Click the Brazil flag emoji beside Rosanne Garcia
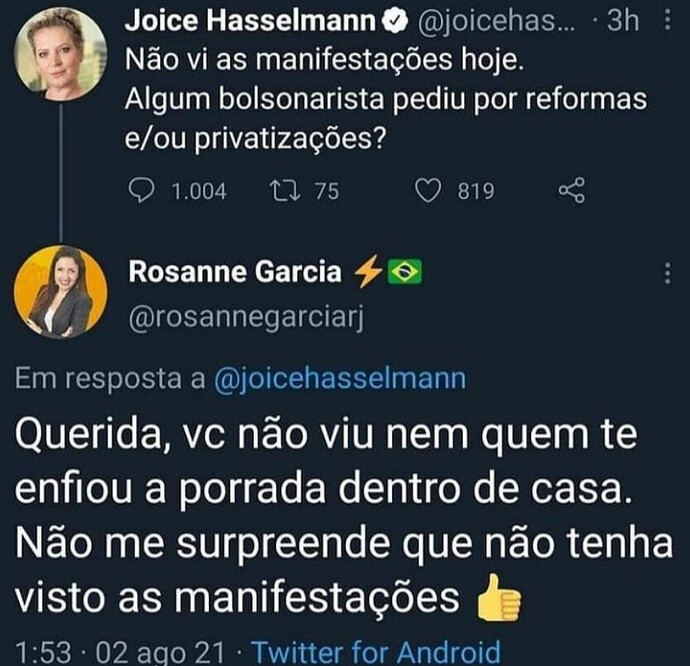The image size is (690, 666). (x=404, y=271)
